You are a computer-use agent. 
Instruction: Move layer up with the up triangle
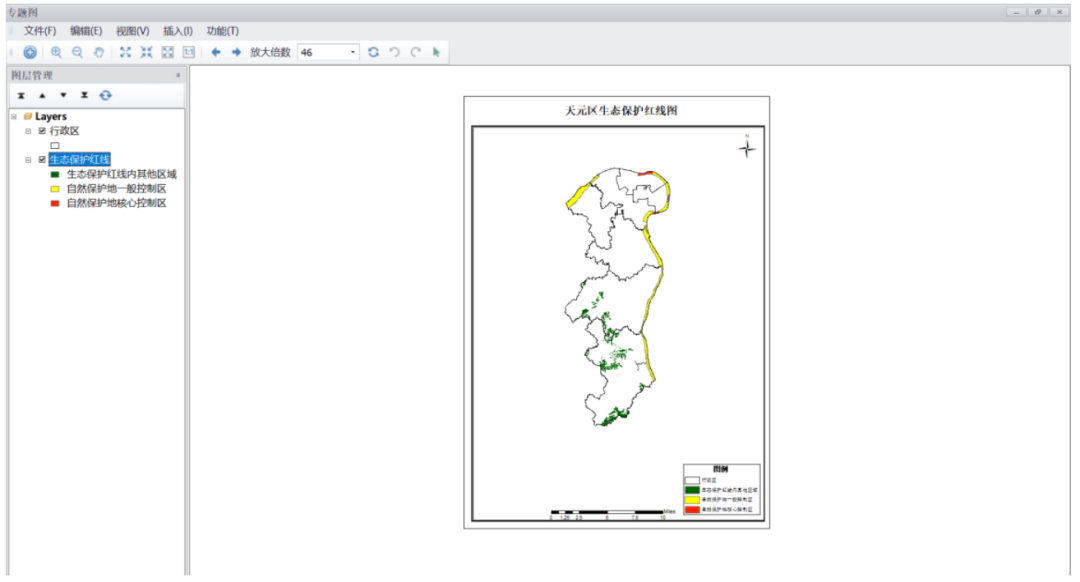(x=42, y=96)
